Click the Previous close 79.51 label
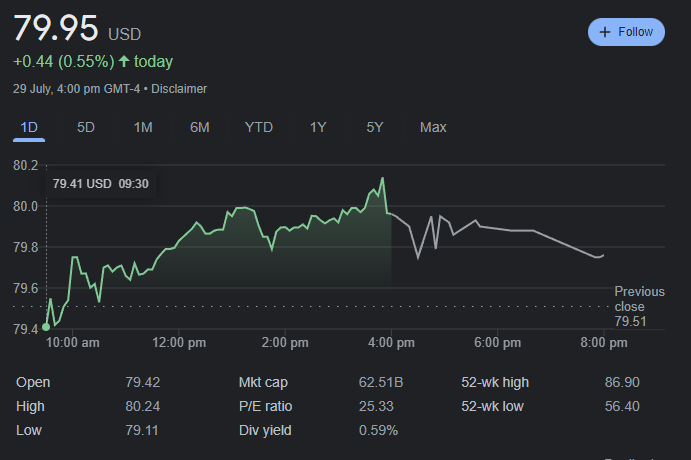The image size is (691, 460). (x=629, y=306)
